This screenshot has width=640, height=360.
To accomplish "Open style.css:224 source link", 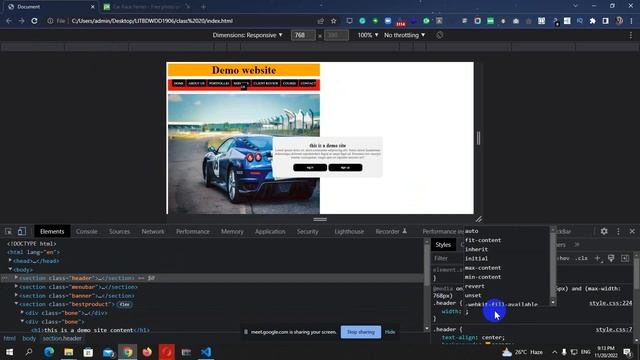I will [x=610, y=303].
